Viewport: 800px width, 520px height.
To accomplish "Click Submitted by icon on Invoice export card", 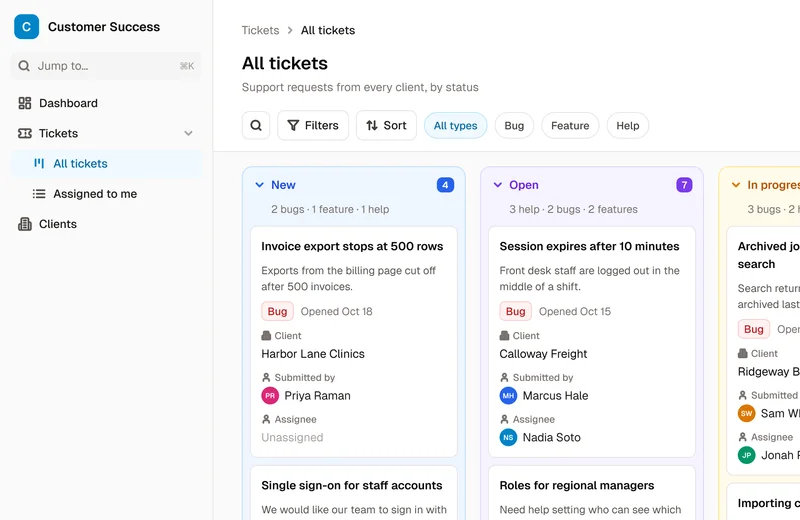I will click(x=266, y=378).
